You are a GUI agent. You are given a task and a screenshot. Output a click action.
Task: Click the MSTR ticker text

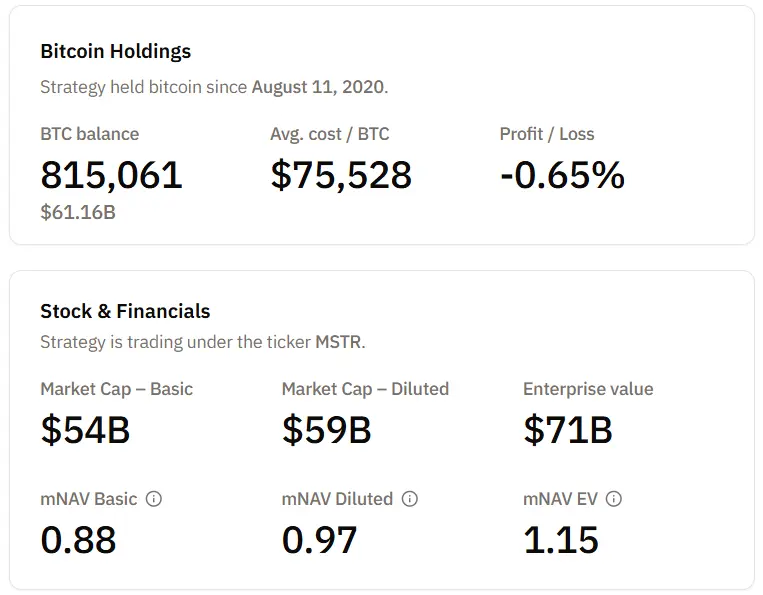tap(338, 342)
